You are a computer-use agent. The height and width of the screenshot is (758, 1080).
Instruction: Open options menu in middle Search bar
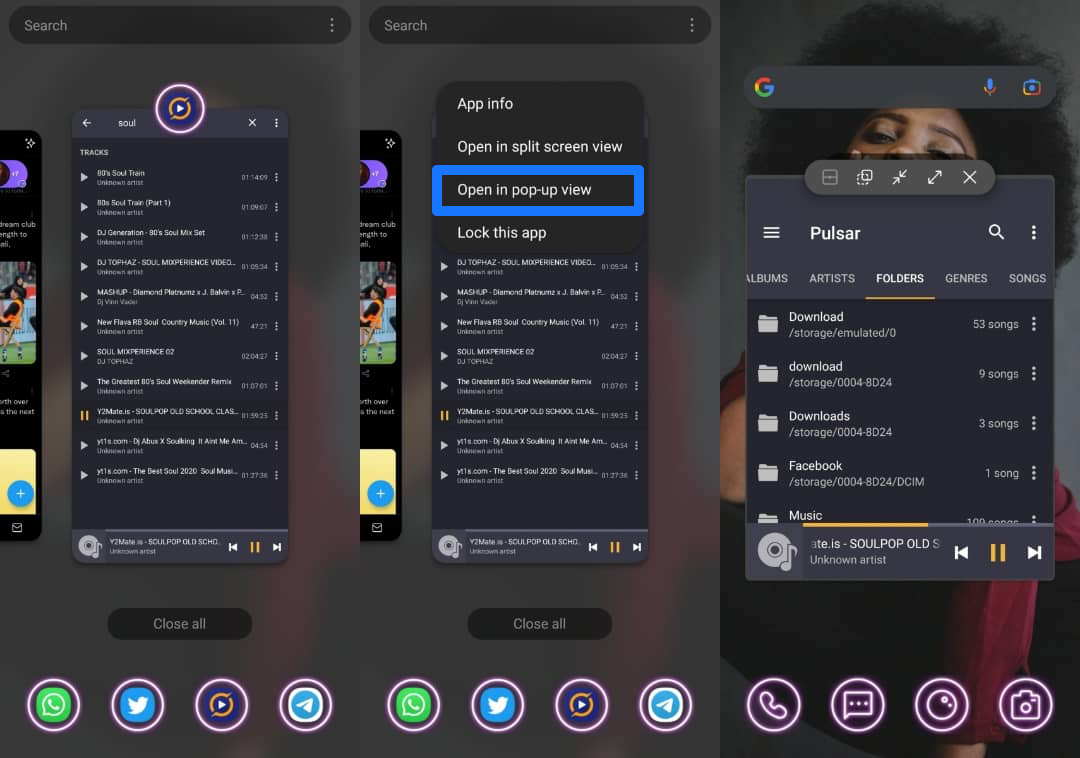coord(692,25)
